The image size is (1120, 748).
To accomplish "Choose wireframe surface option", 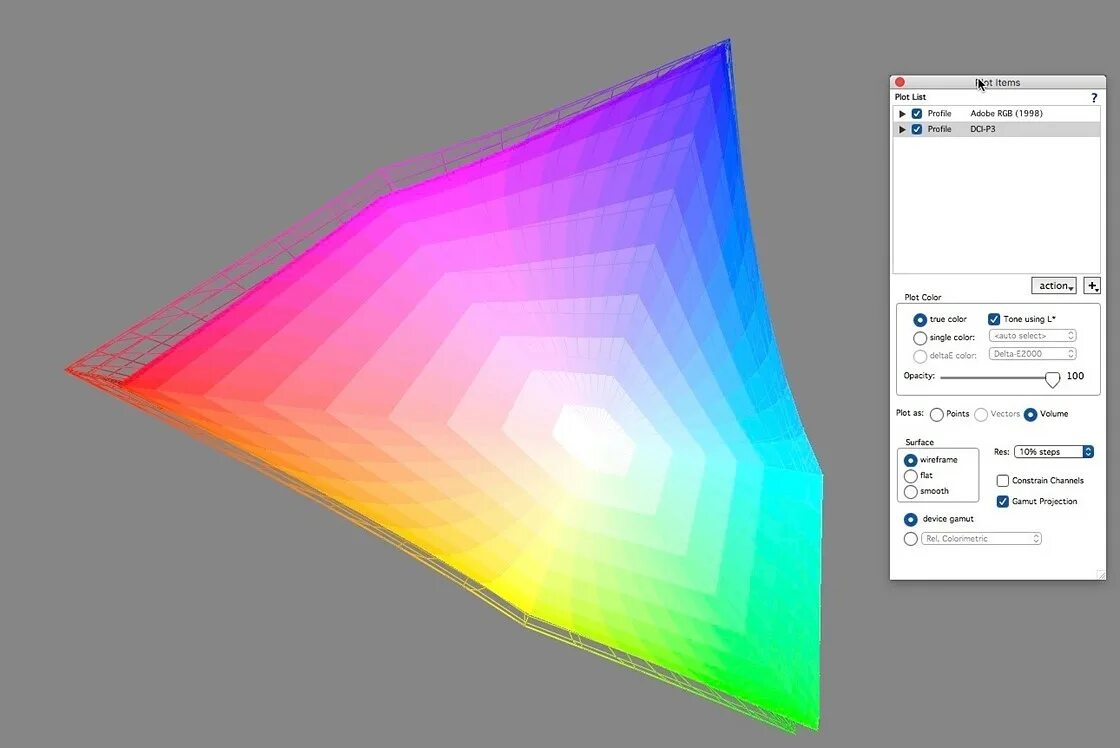I will (x=910, y=461).
